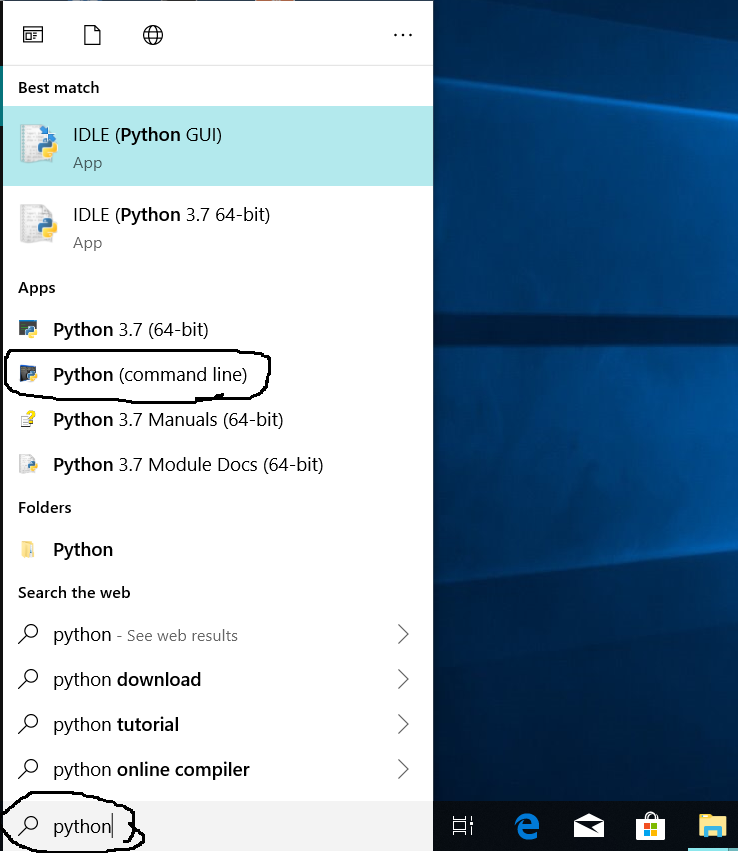Select the Documents filter icon
This screenshot has height=853, width=738.
pos(92,35)
